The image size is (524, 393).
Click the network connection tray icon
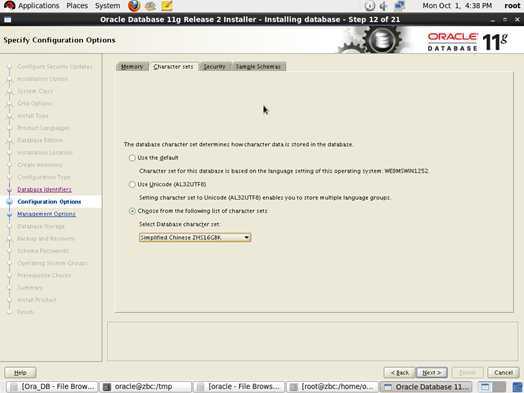(x=400, y=6)
